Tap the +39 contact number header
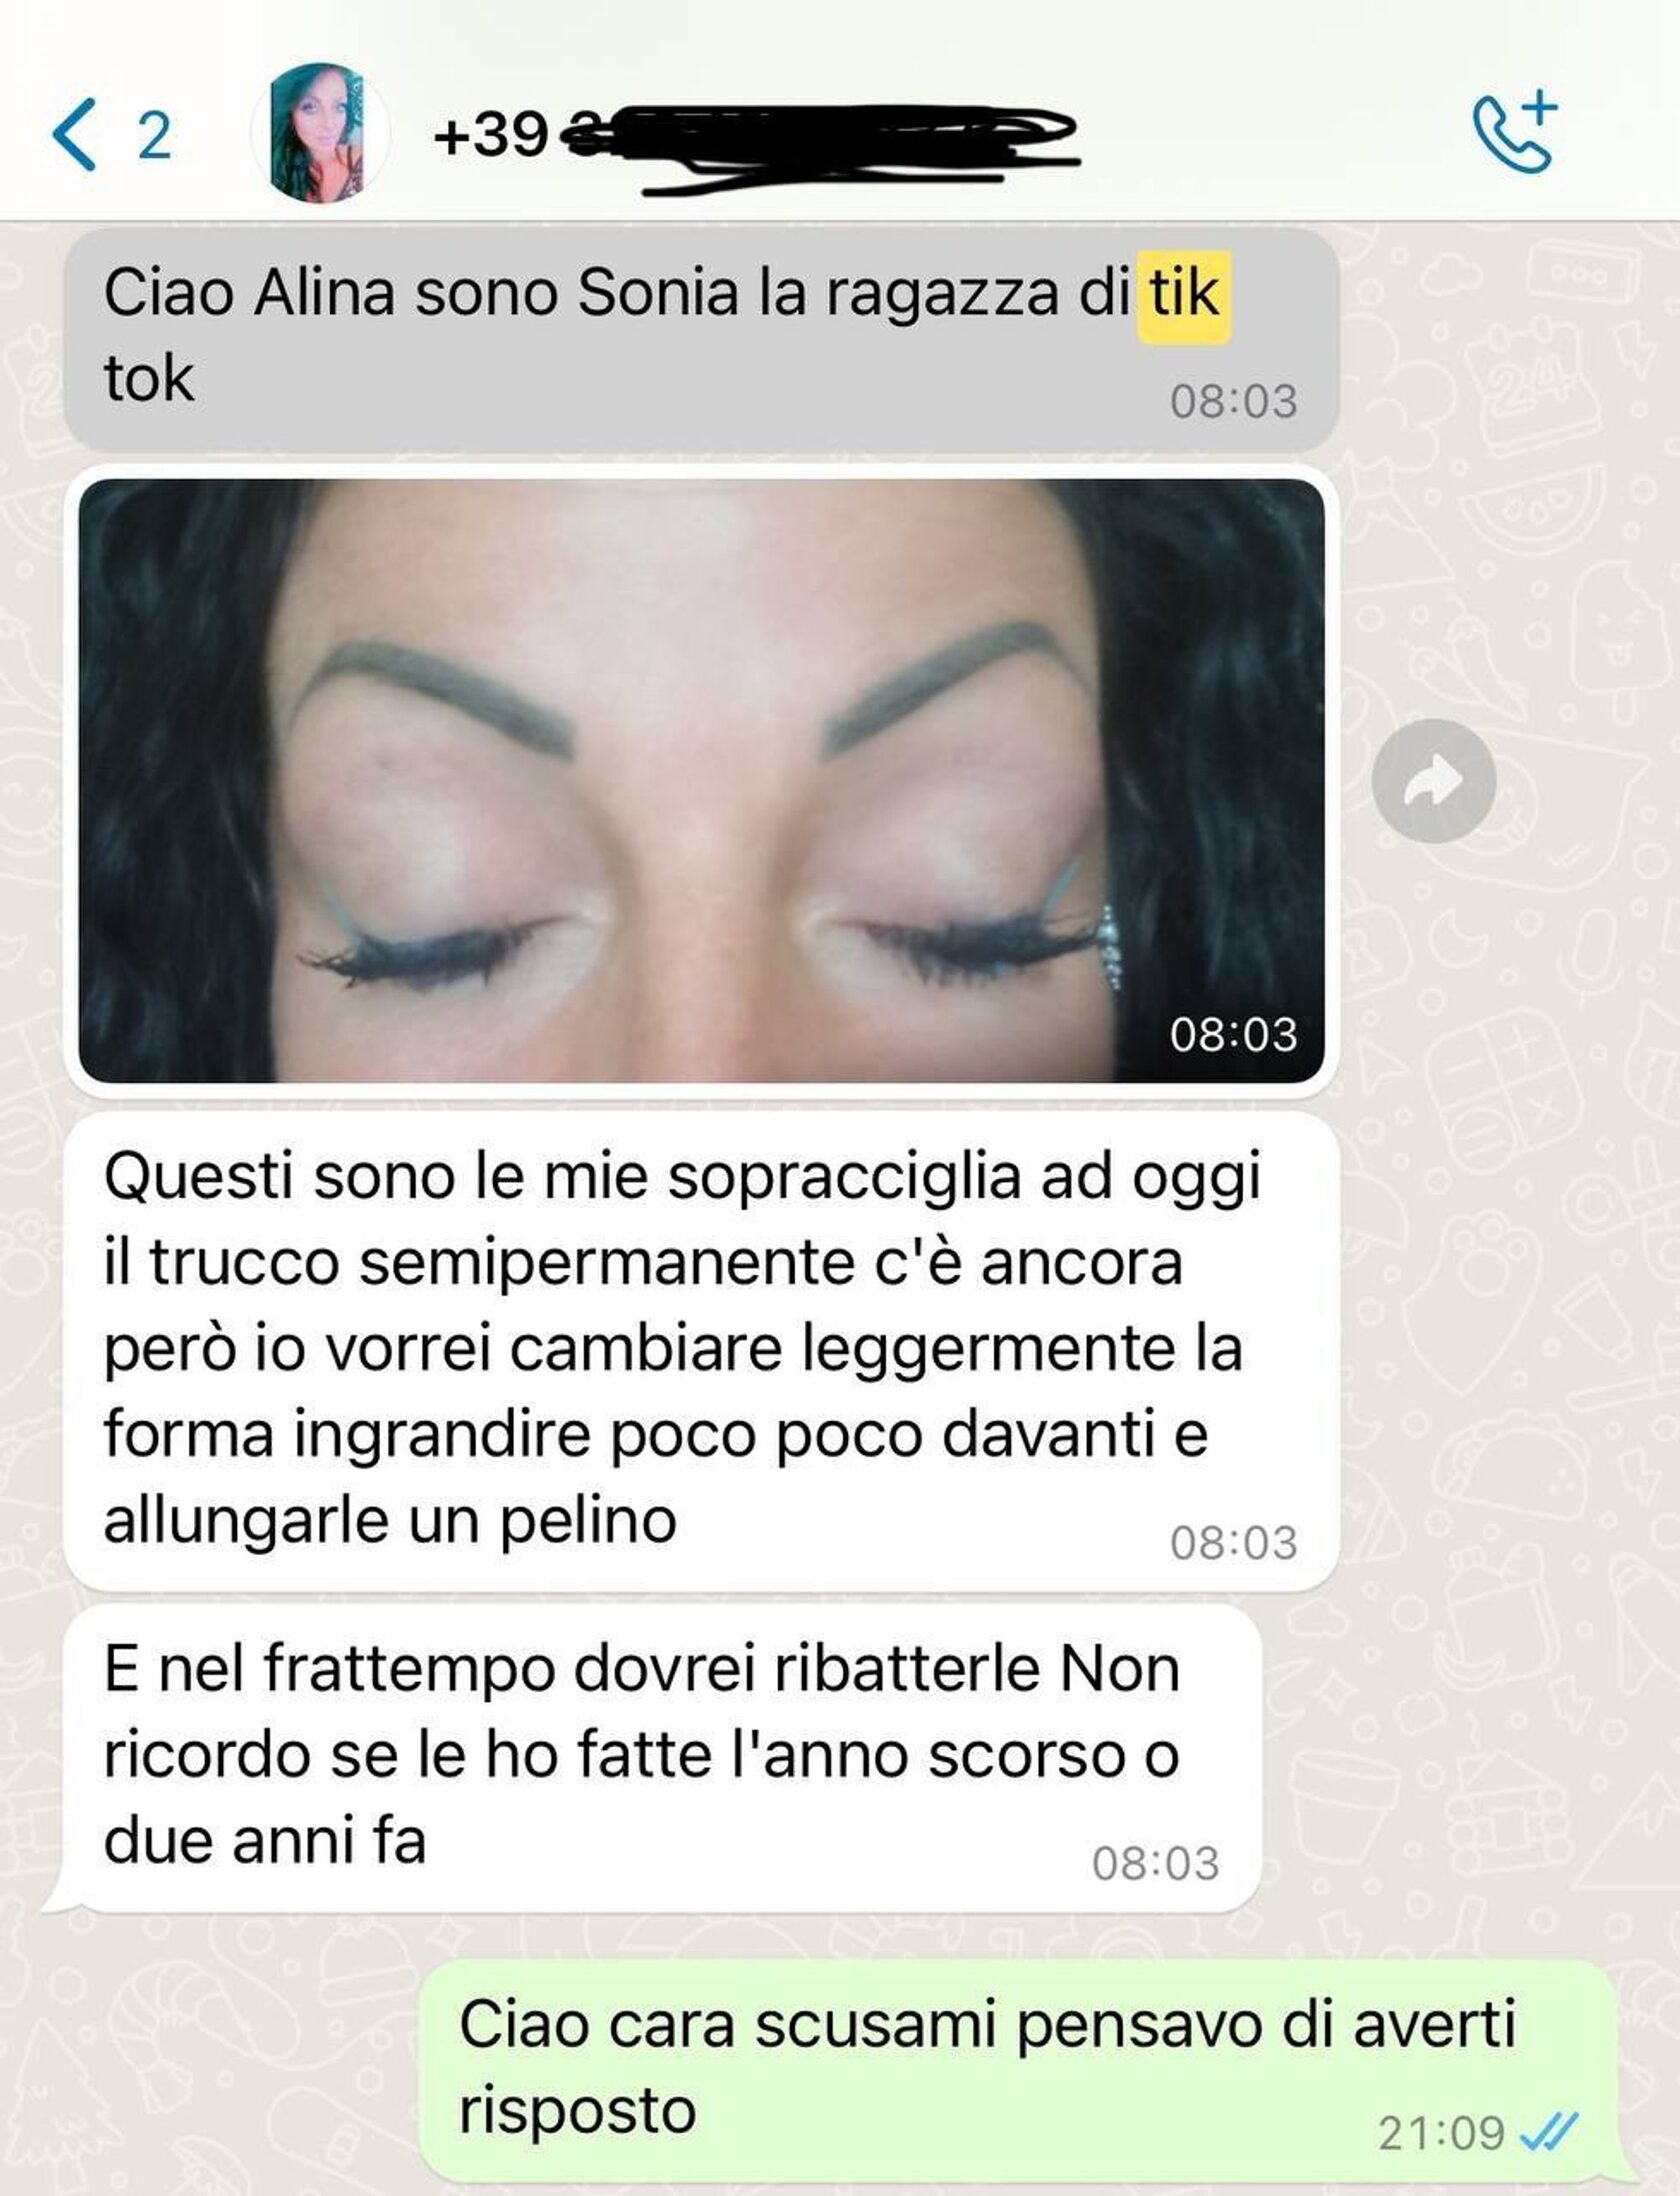This screenshot has height=2196, width=1680. [x=755, y=135]
